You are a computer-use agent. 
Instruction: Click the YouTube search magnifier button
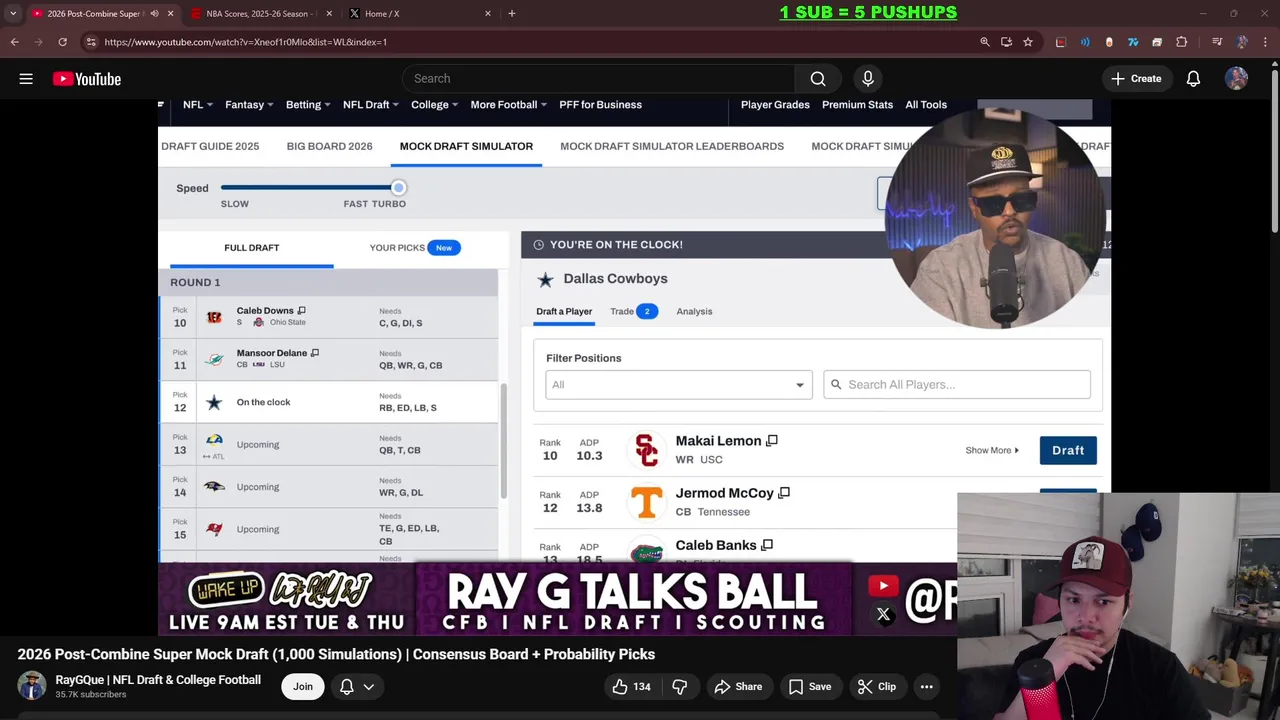[818, 79]
